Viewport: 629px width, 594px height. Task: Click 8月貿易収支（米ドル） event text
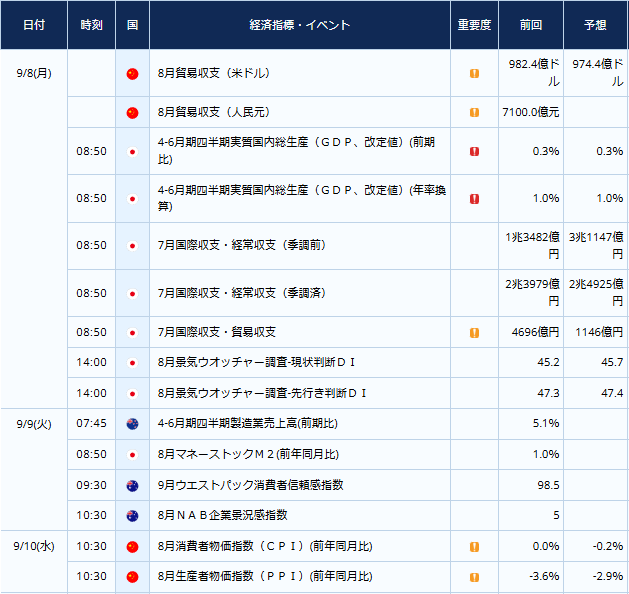coord(214,73)
